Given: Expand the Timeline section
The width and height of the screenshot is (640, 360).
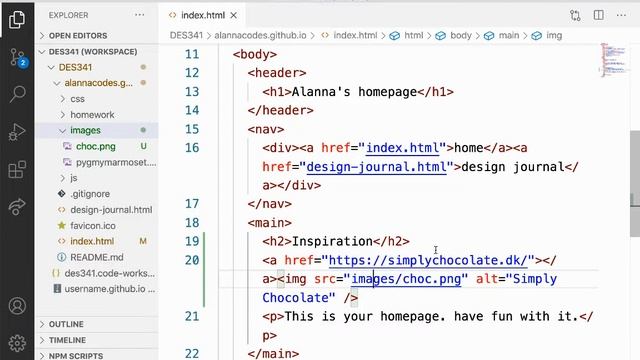Looking at the screenshot, I should click(97, 340).
